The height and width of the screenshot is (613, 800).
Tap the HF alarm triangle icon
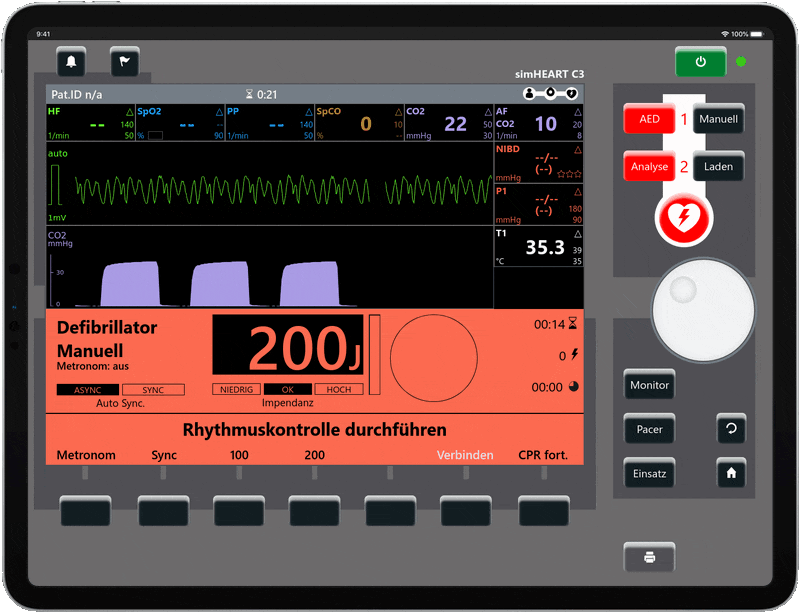point(130,111)
